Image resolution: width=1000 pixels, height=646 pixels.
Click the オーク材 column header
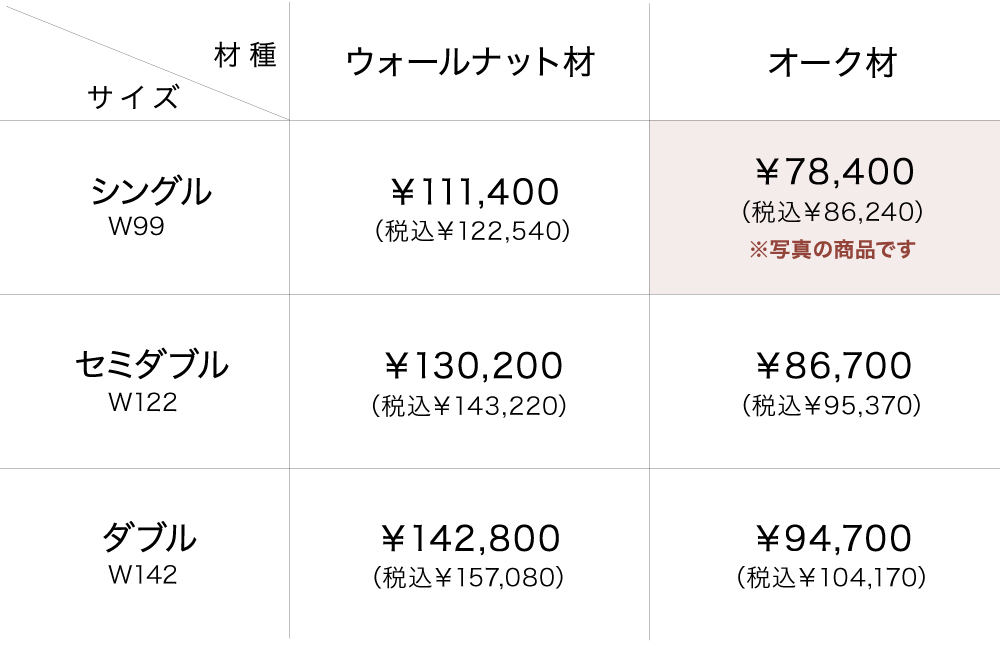coord(832,63)
